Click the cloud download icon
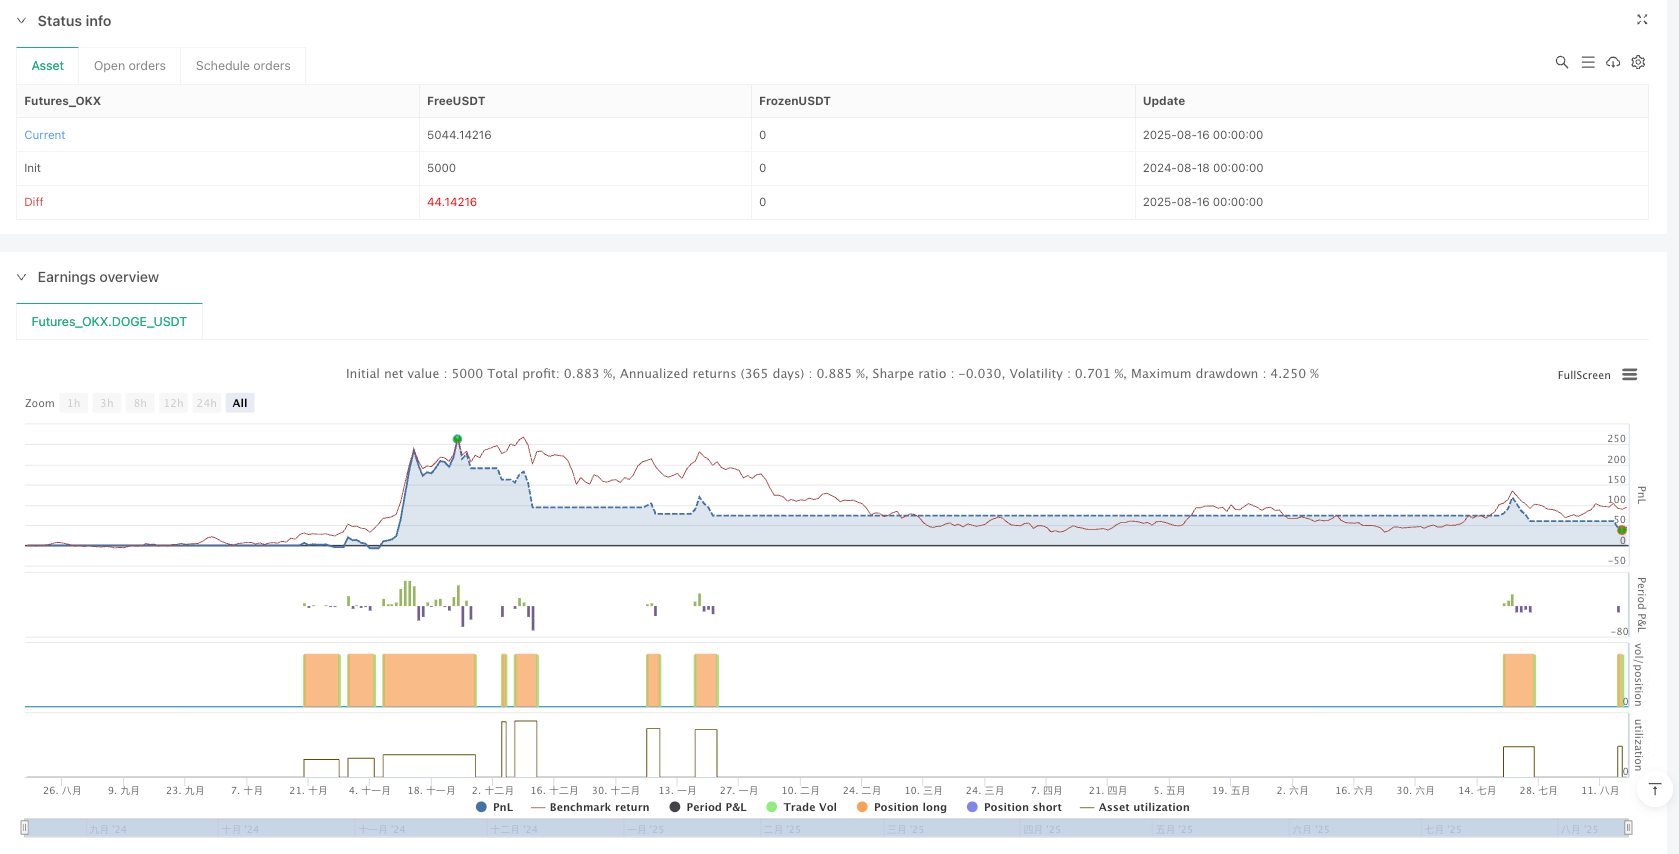The height and width of the screenshot is (854, 1679). [x=1613, y=62]
